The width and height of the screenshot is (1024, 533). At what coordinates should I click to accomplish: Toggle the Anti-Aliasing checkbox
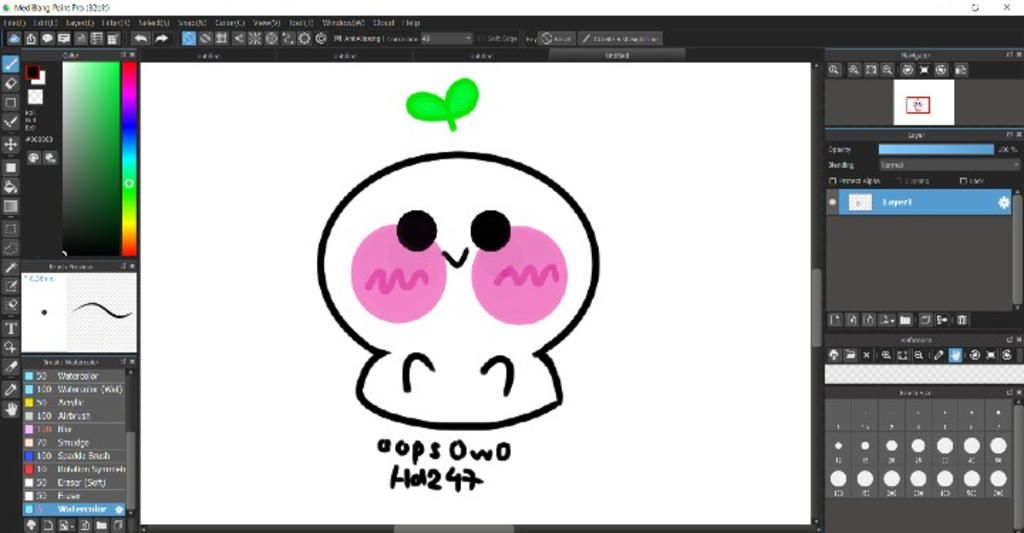(337, 39)
